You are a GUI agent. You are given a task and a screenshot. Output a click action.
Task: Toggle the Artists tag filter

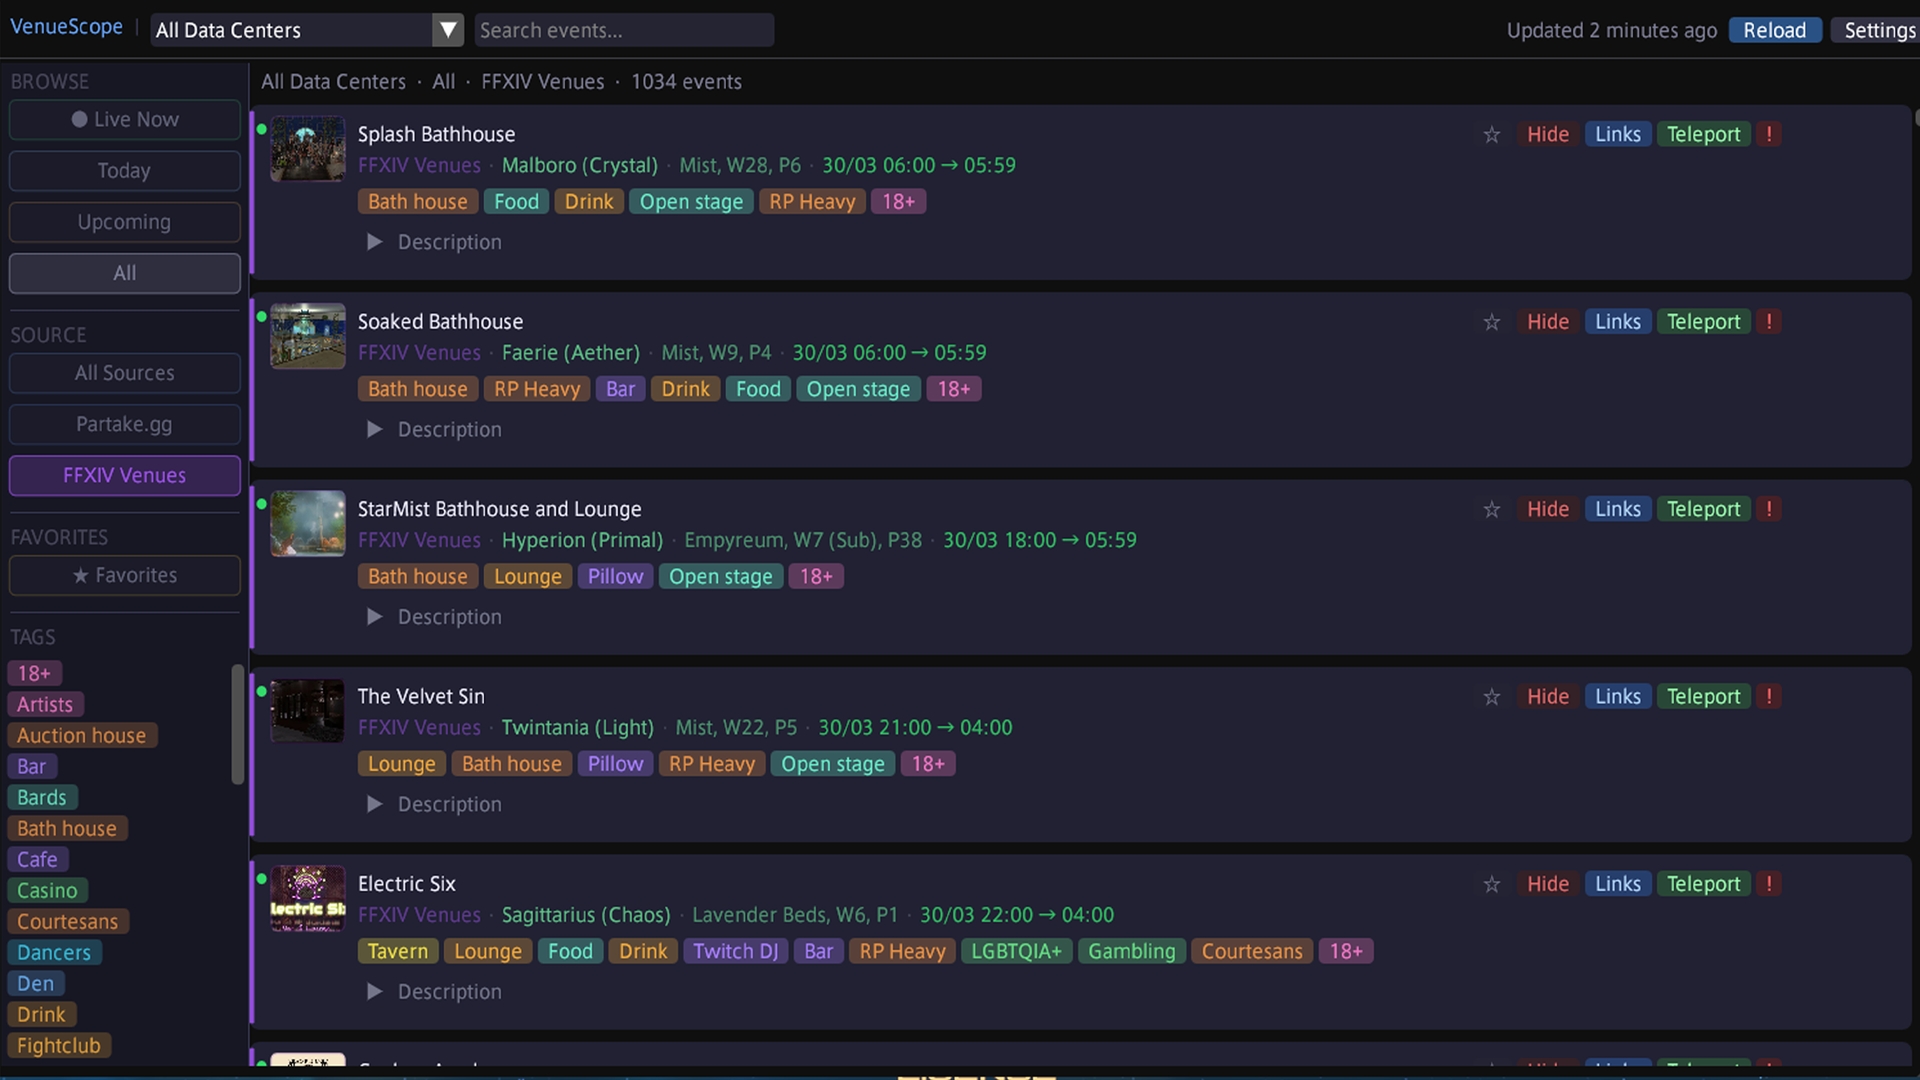pyautogui.click(x=45, y=704)
